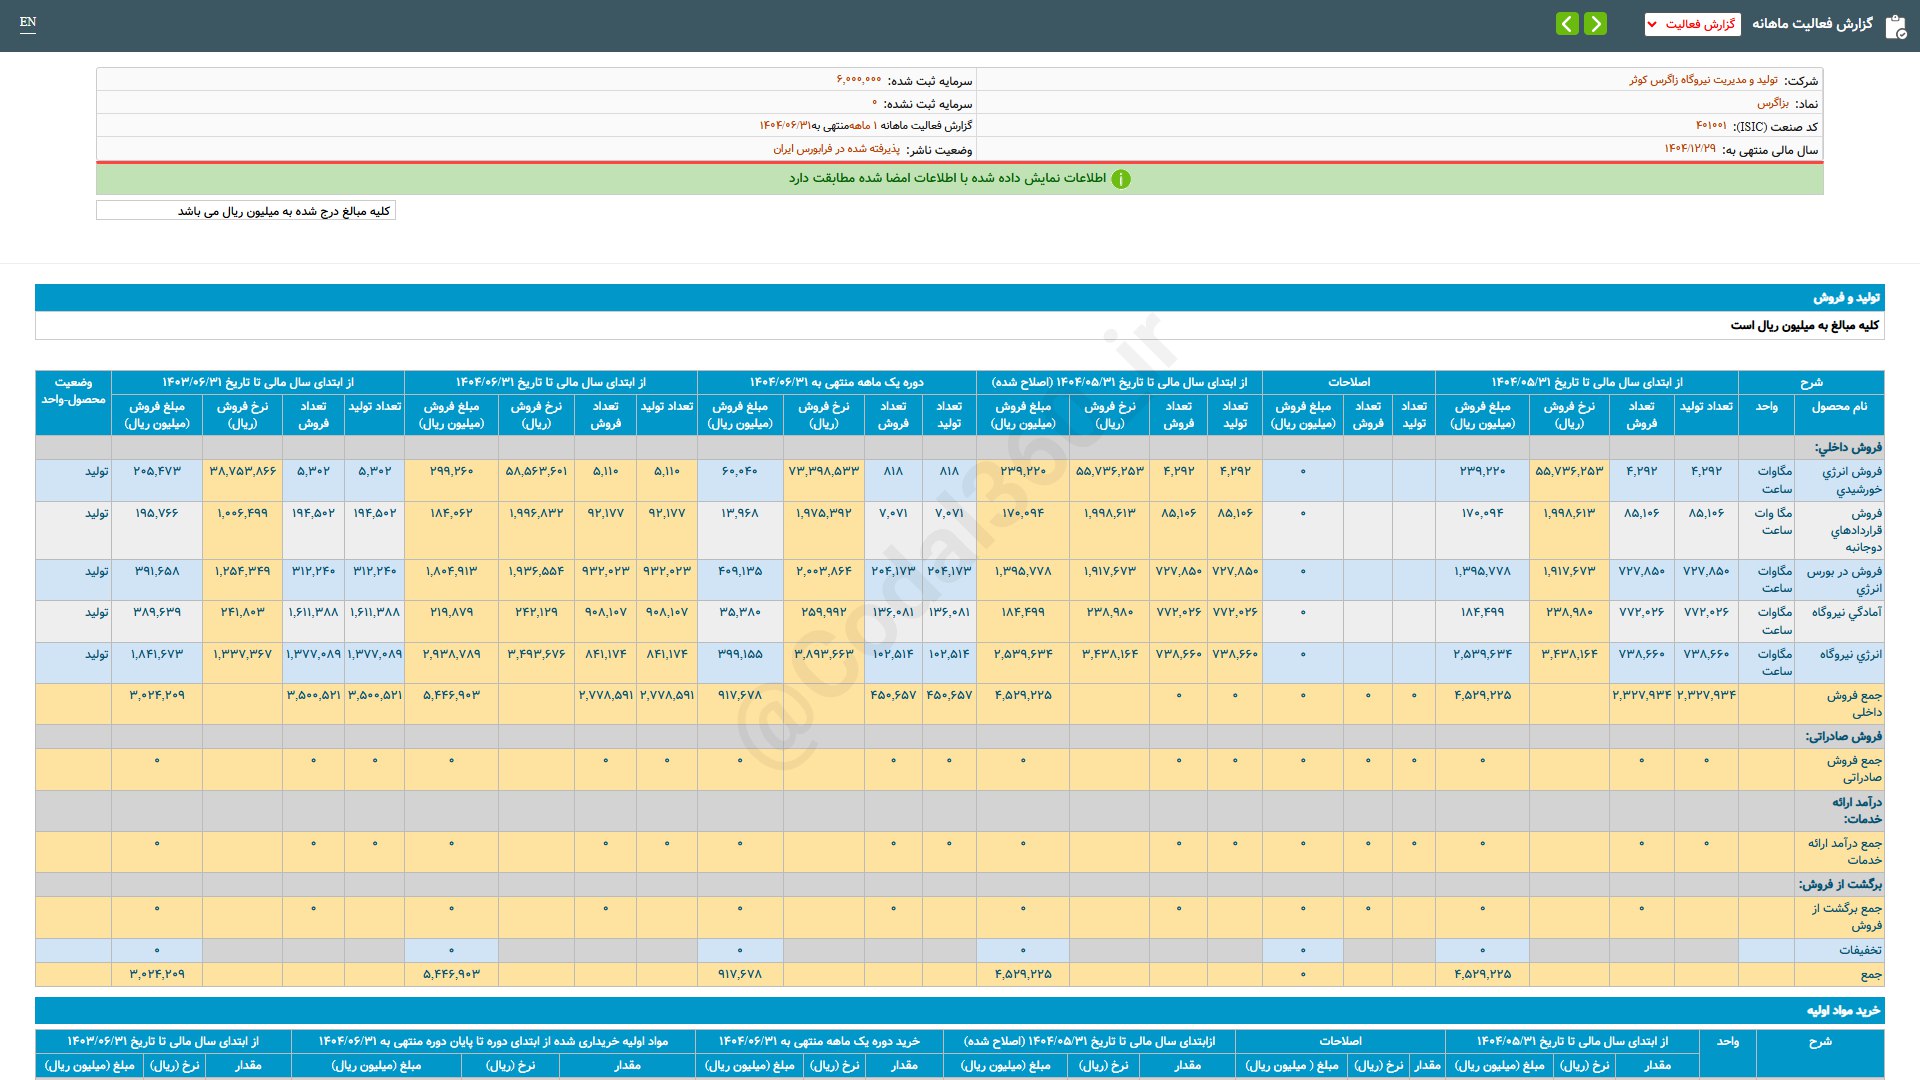1920x1080 pixels.
Task: Click the نام محصول column header
Action: pyautogui.click(x=1838, y=407)
